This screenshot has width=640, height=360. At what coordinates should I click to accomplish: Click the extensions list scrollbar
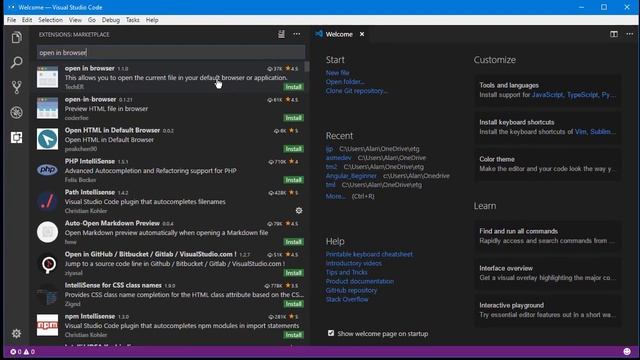tap(307, 66)
